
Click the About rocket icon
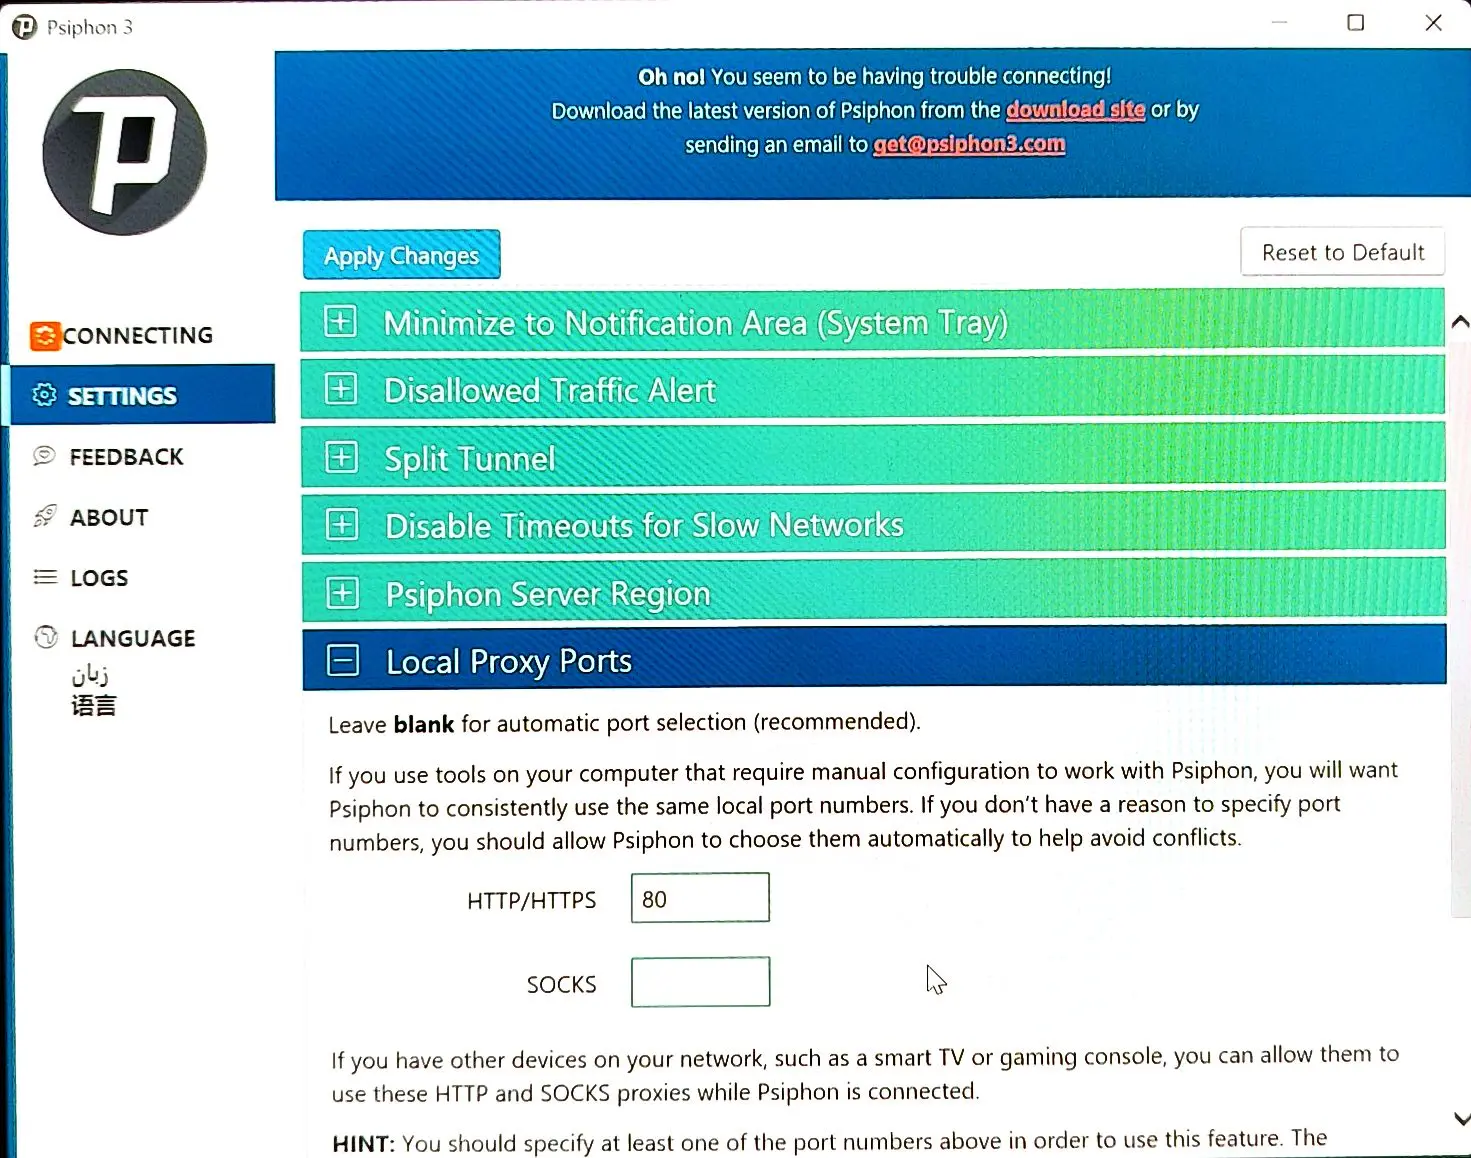pyautogui.click(x=45, y=516)
